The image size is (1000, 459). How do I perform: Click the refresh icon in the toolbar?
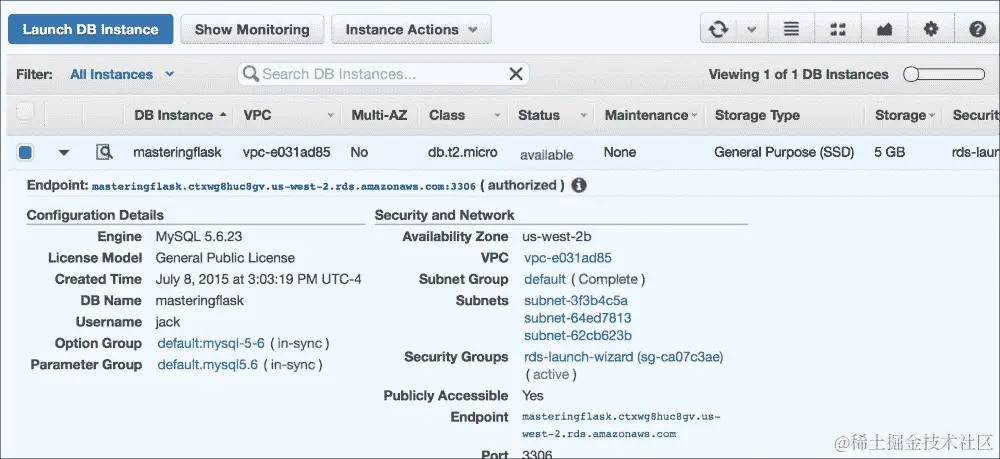click(x=718, y=30)
